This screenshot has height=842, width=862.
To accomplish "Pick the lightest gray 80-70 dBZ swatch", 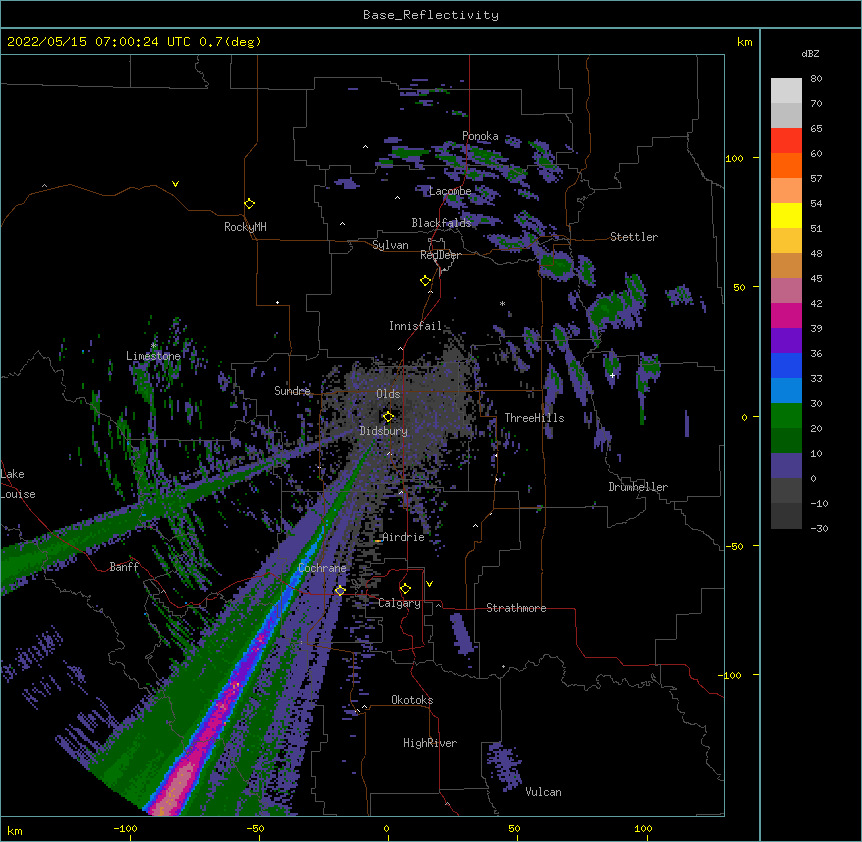I will pyautogui.click(x=786, y=91).
